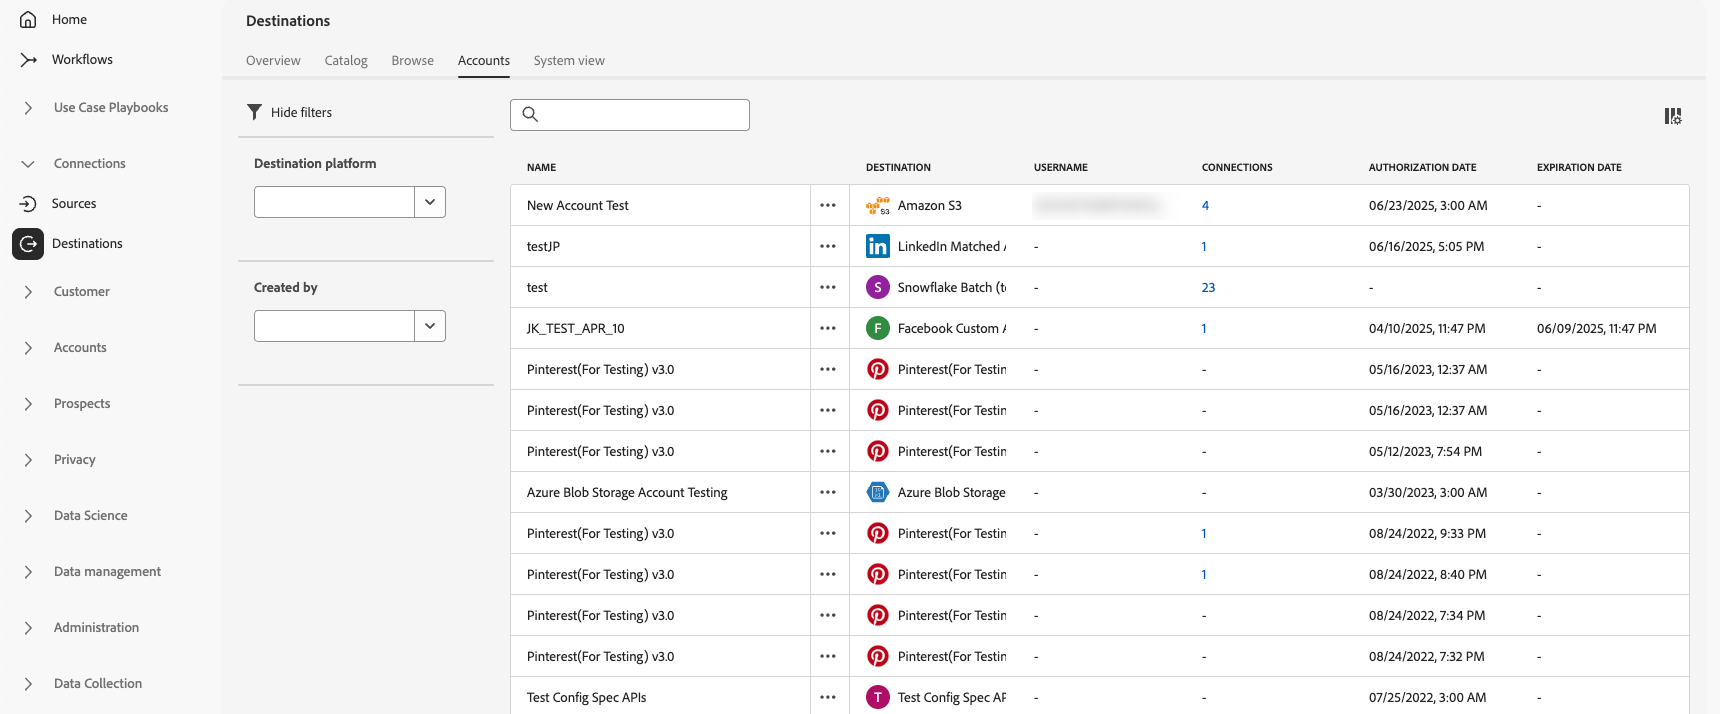
Task: Open more actions for JK_TEST_APR_10
Action: pos(828,328)
